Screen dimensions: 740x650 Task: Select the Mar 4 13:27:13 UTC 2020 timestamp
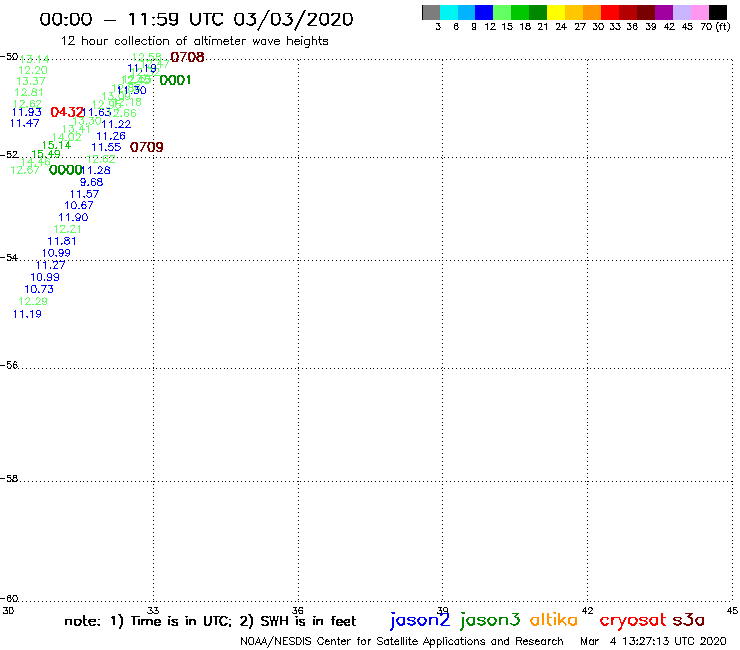click(x=653, y=641)
